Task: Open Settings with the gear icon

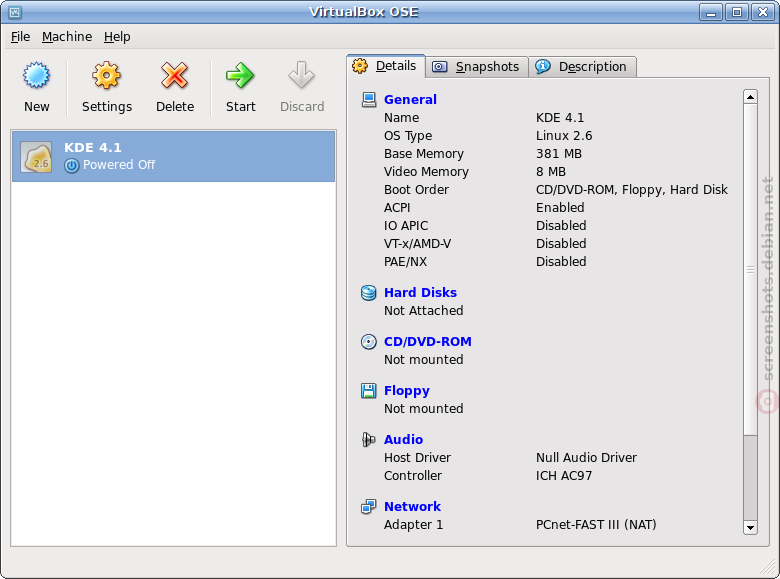Action: [x=106, y=76]
